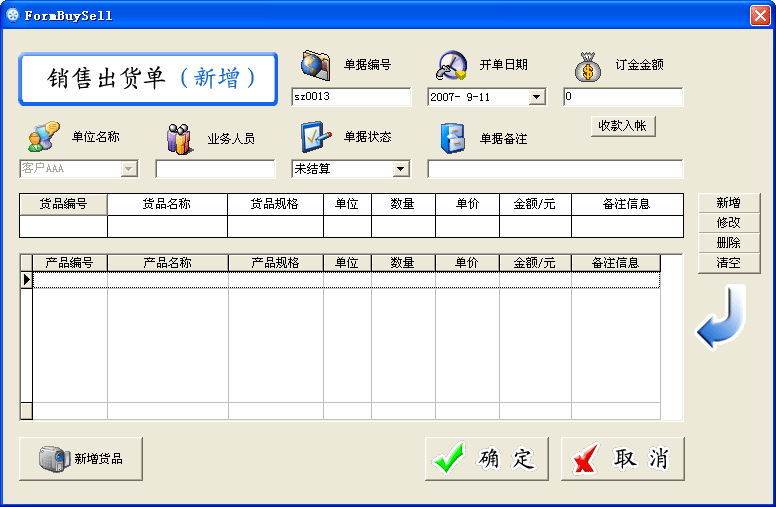Click the customer icon beside 单位名称
776x507 pixels.
point(43,137)
